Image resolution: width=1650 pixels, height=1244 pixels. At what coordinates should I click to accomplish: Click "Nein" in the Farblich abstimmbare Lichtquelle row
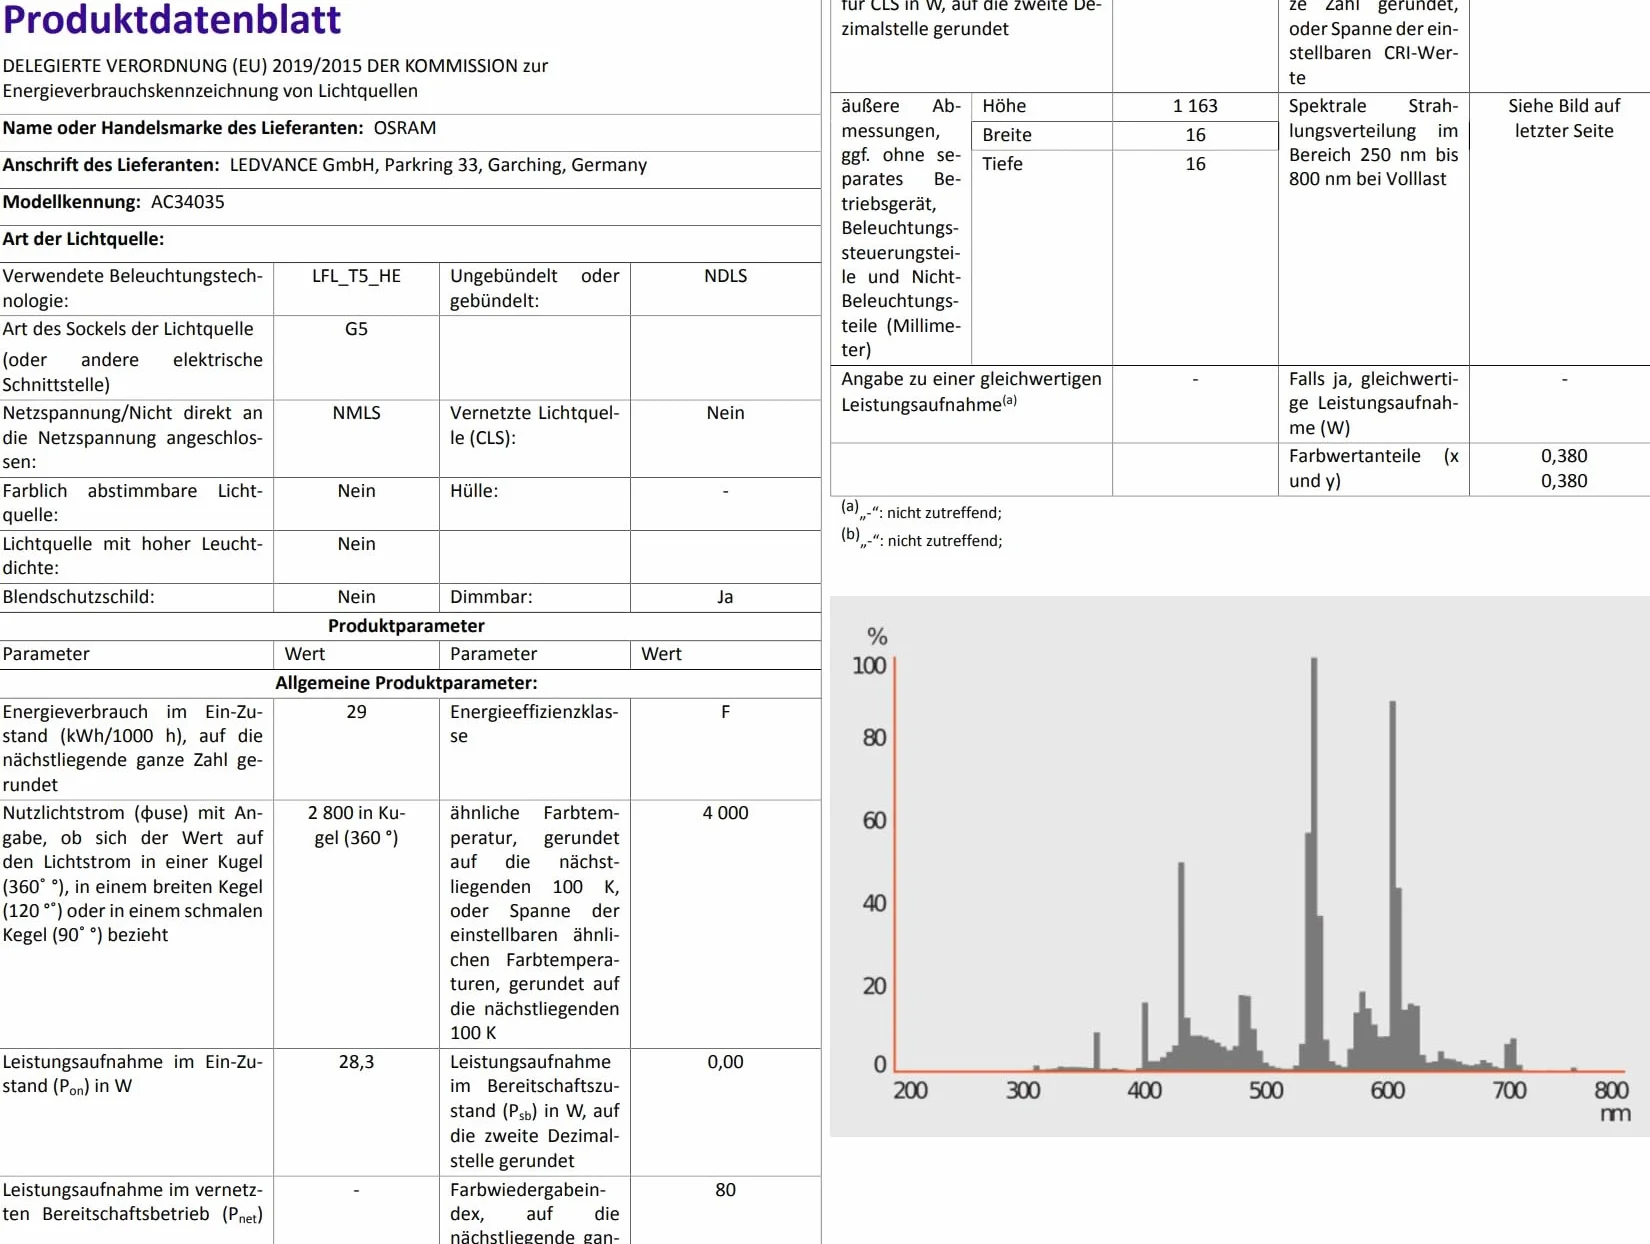[356, 491]
